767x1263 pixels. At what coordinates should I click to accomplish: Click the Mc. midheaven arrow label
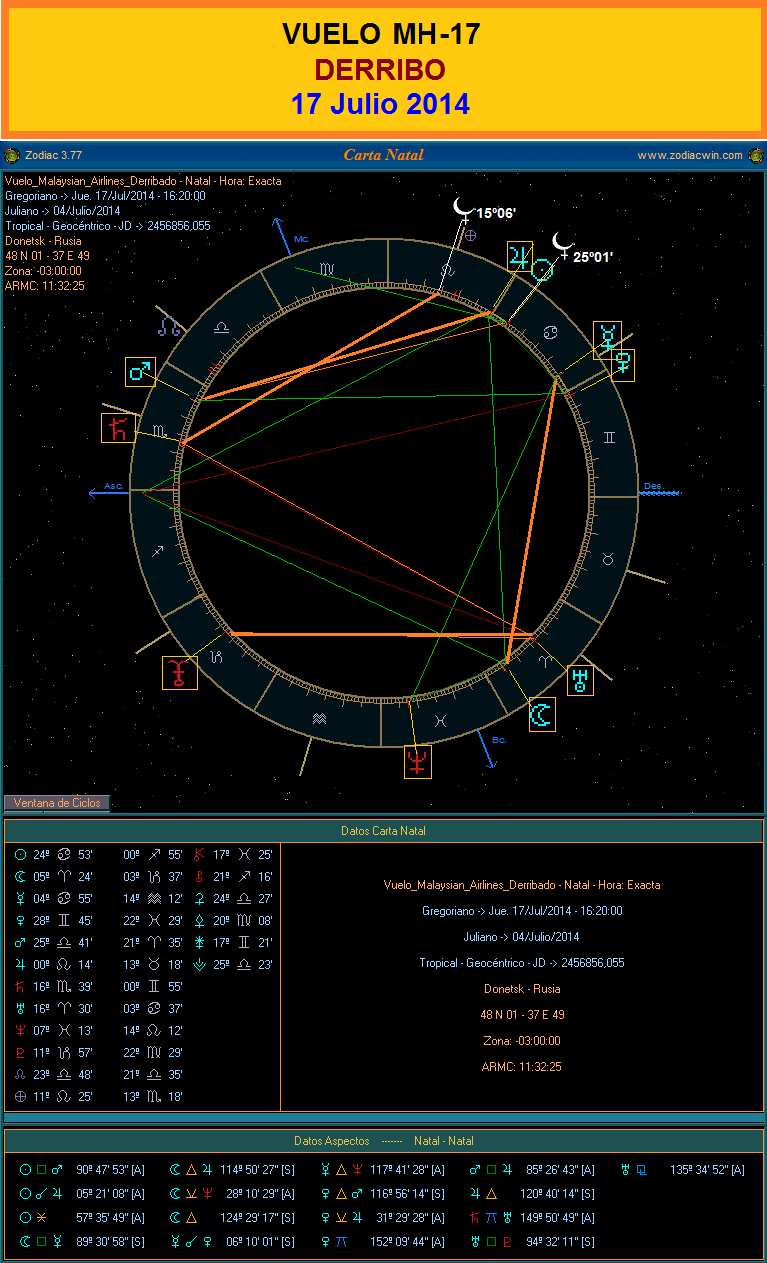302,240
